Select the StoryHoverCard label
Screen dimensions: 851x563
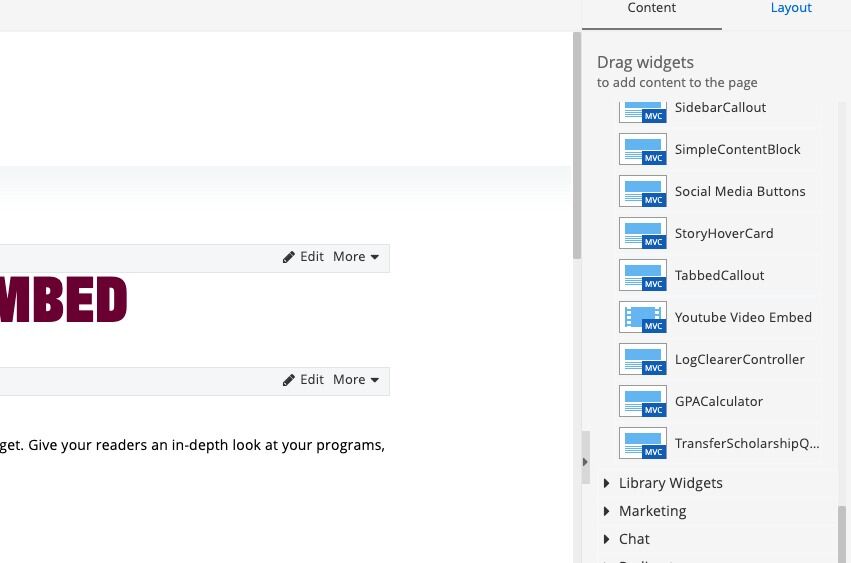click(x=724, y=233)
